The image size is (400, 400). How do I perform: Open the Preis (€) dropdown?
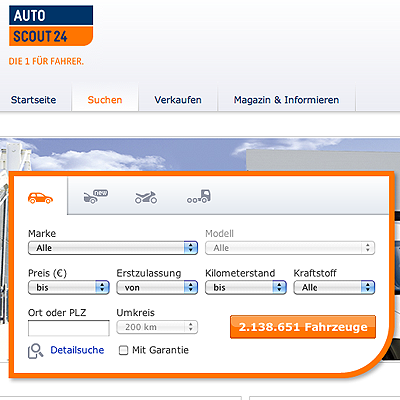(x=69, y=287)
